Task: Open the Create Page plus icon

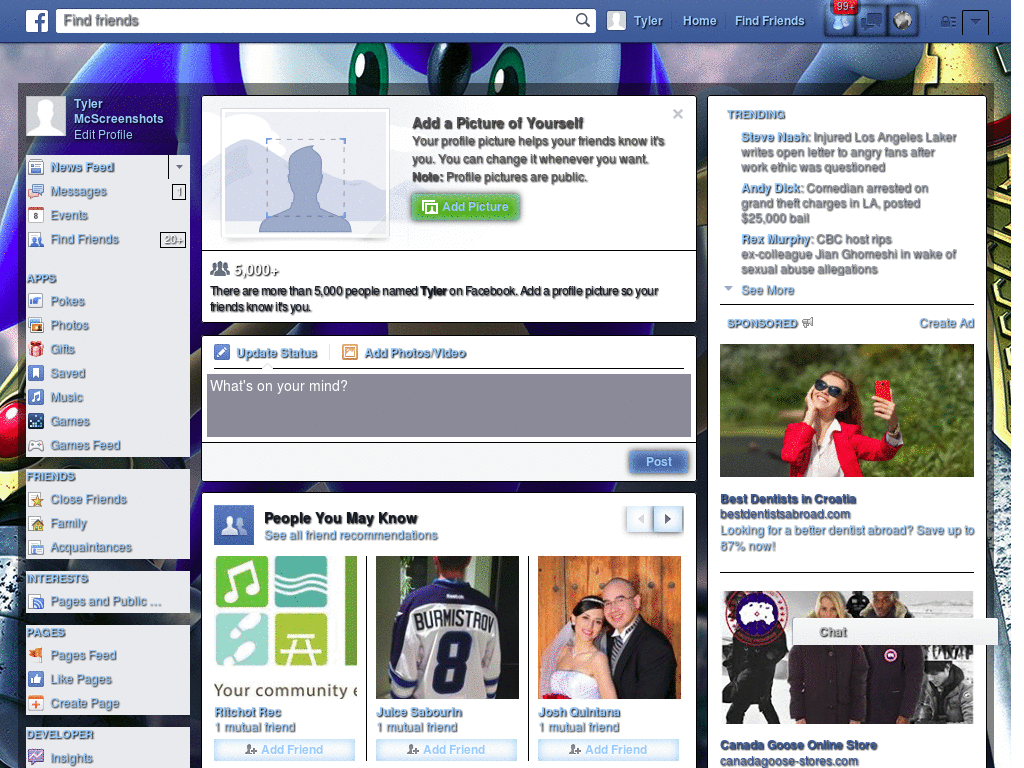Action: (36, 703)
